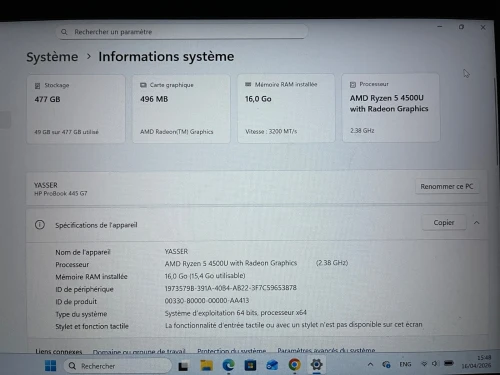Minimize the Settings window
Screen dimensions: 500x375
pos(440,26)
